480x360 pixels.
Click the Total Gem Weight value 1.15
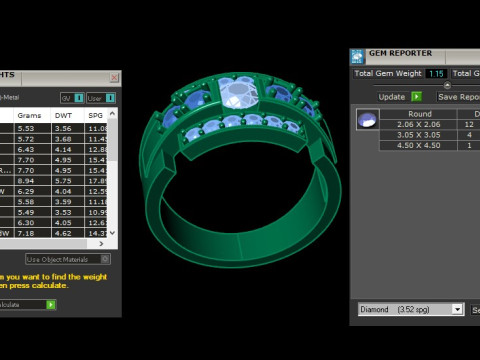(x=436, y=74)
